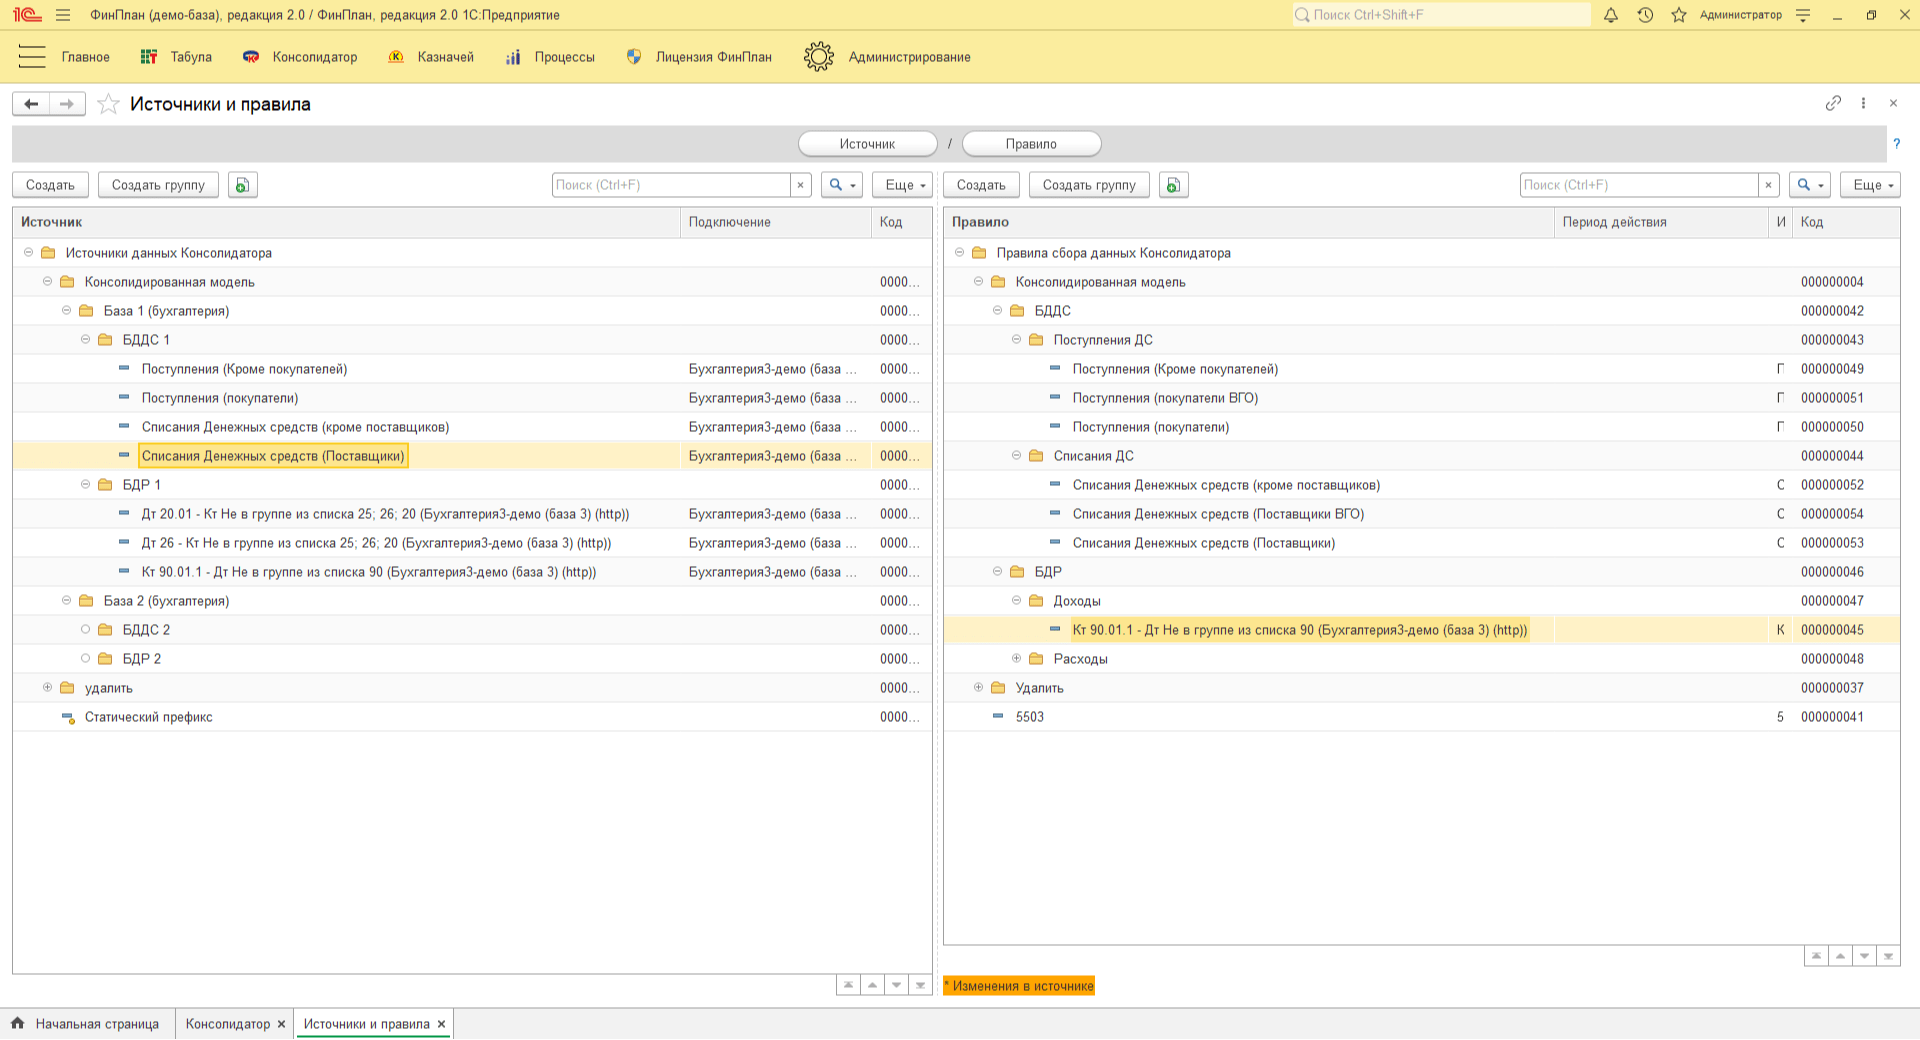Open the left panel Еще dropdown
This screenshot has height=1040, width=1920.
[902, 185]
